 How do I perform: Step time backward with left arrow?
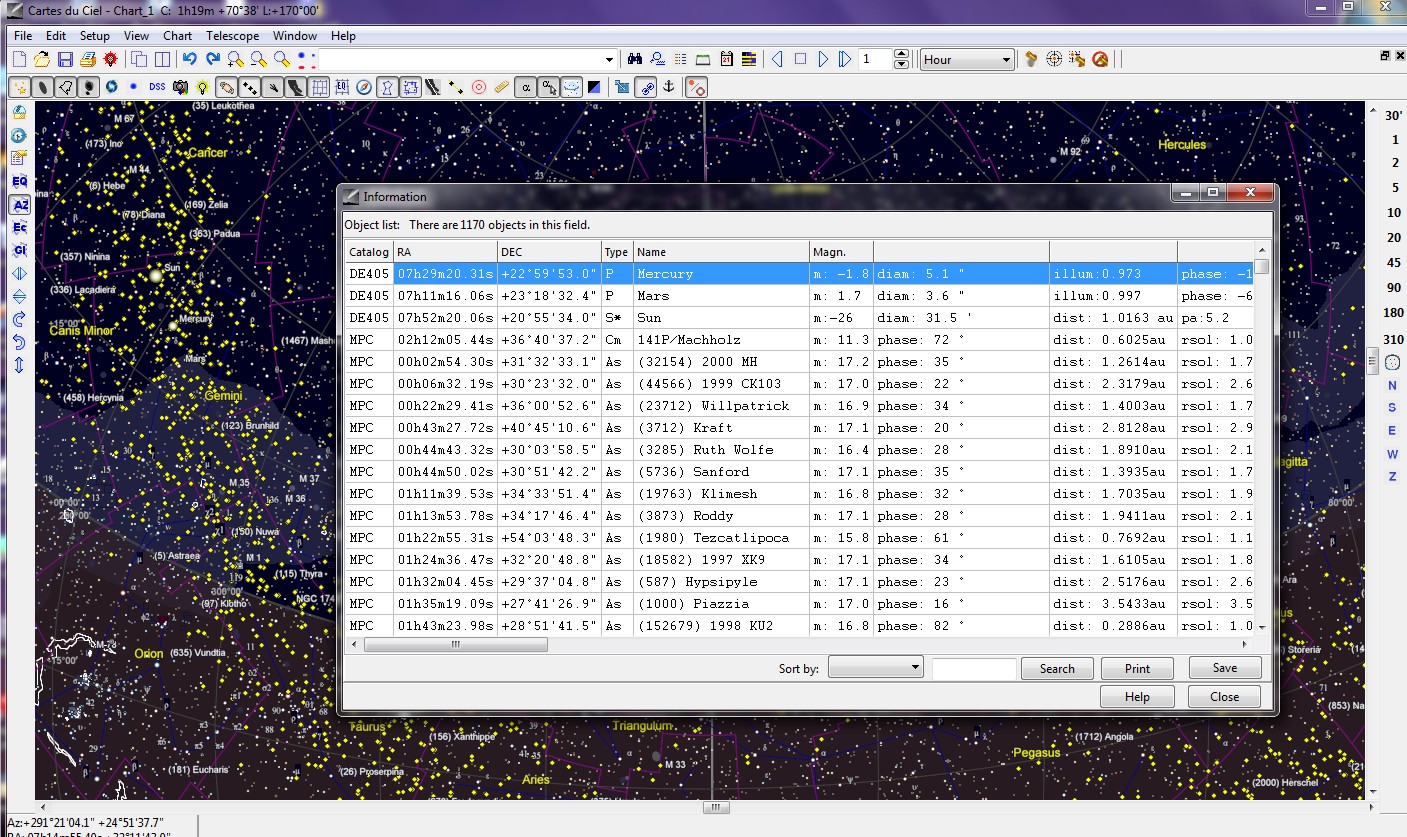(777, 59)
